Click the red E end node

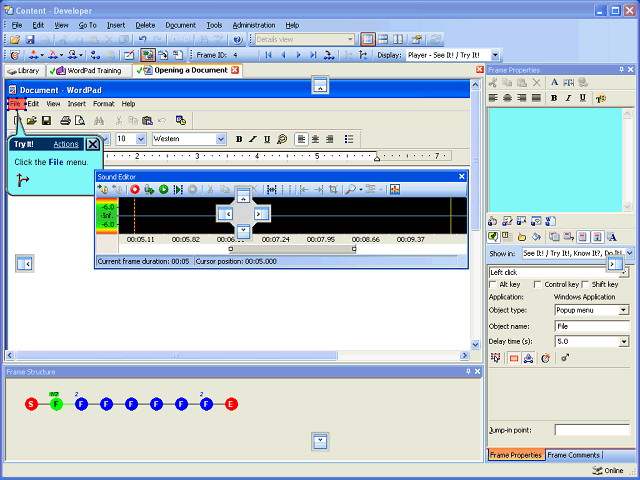pos(231,404)
